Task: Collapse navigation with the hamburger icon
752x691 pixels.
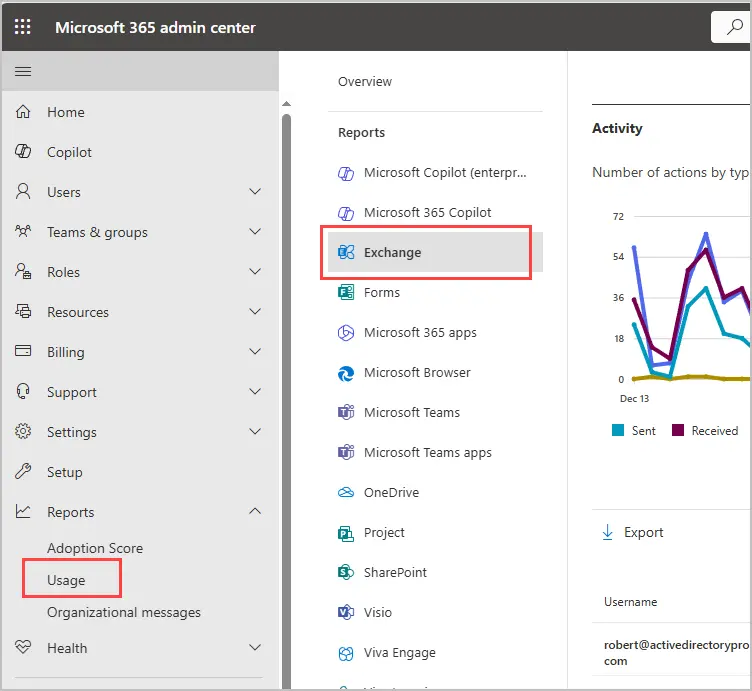Action: pyautogui.click(x=23, y=71)
